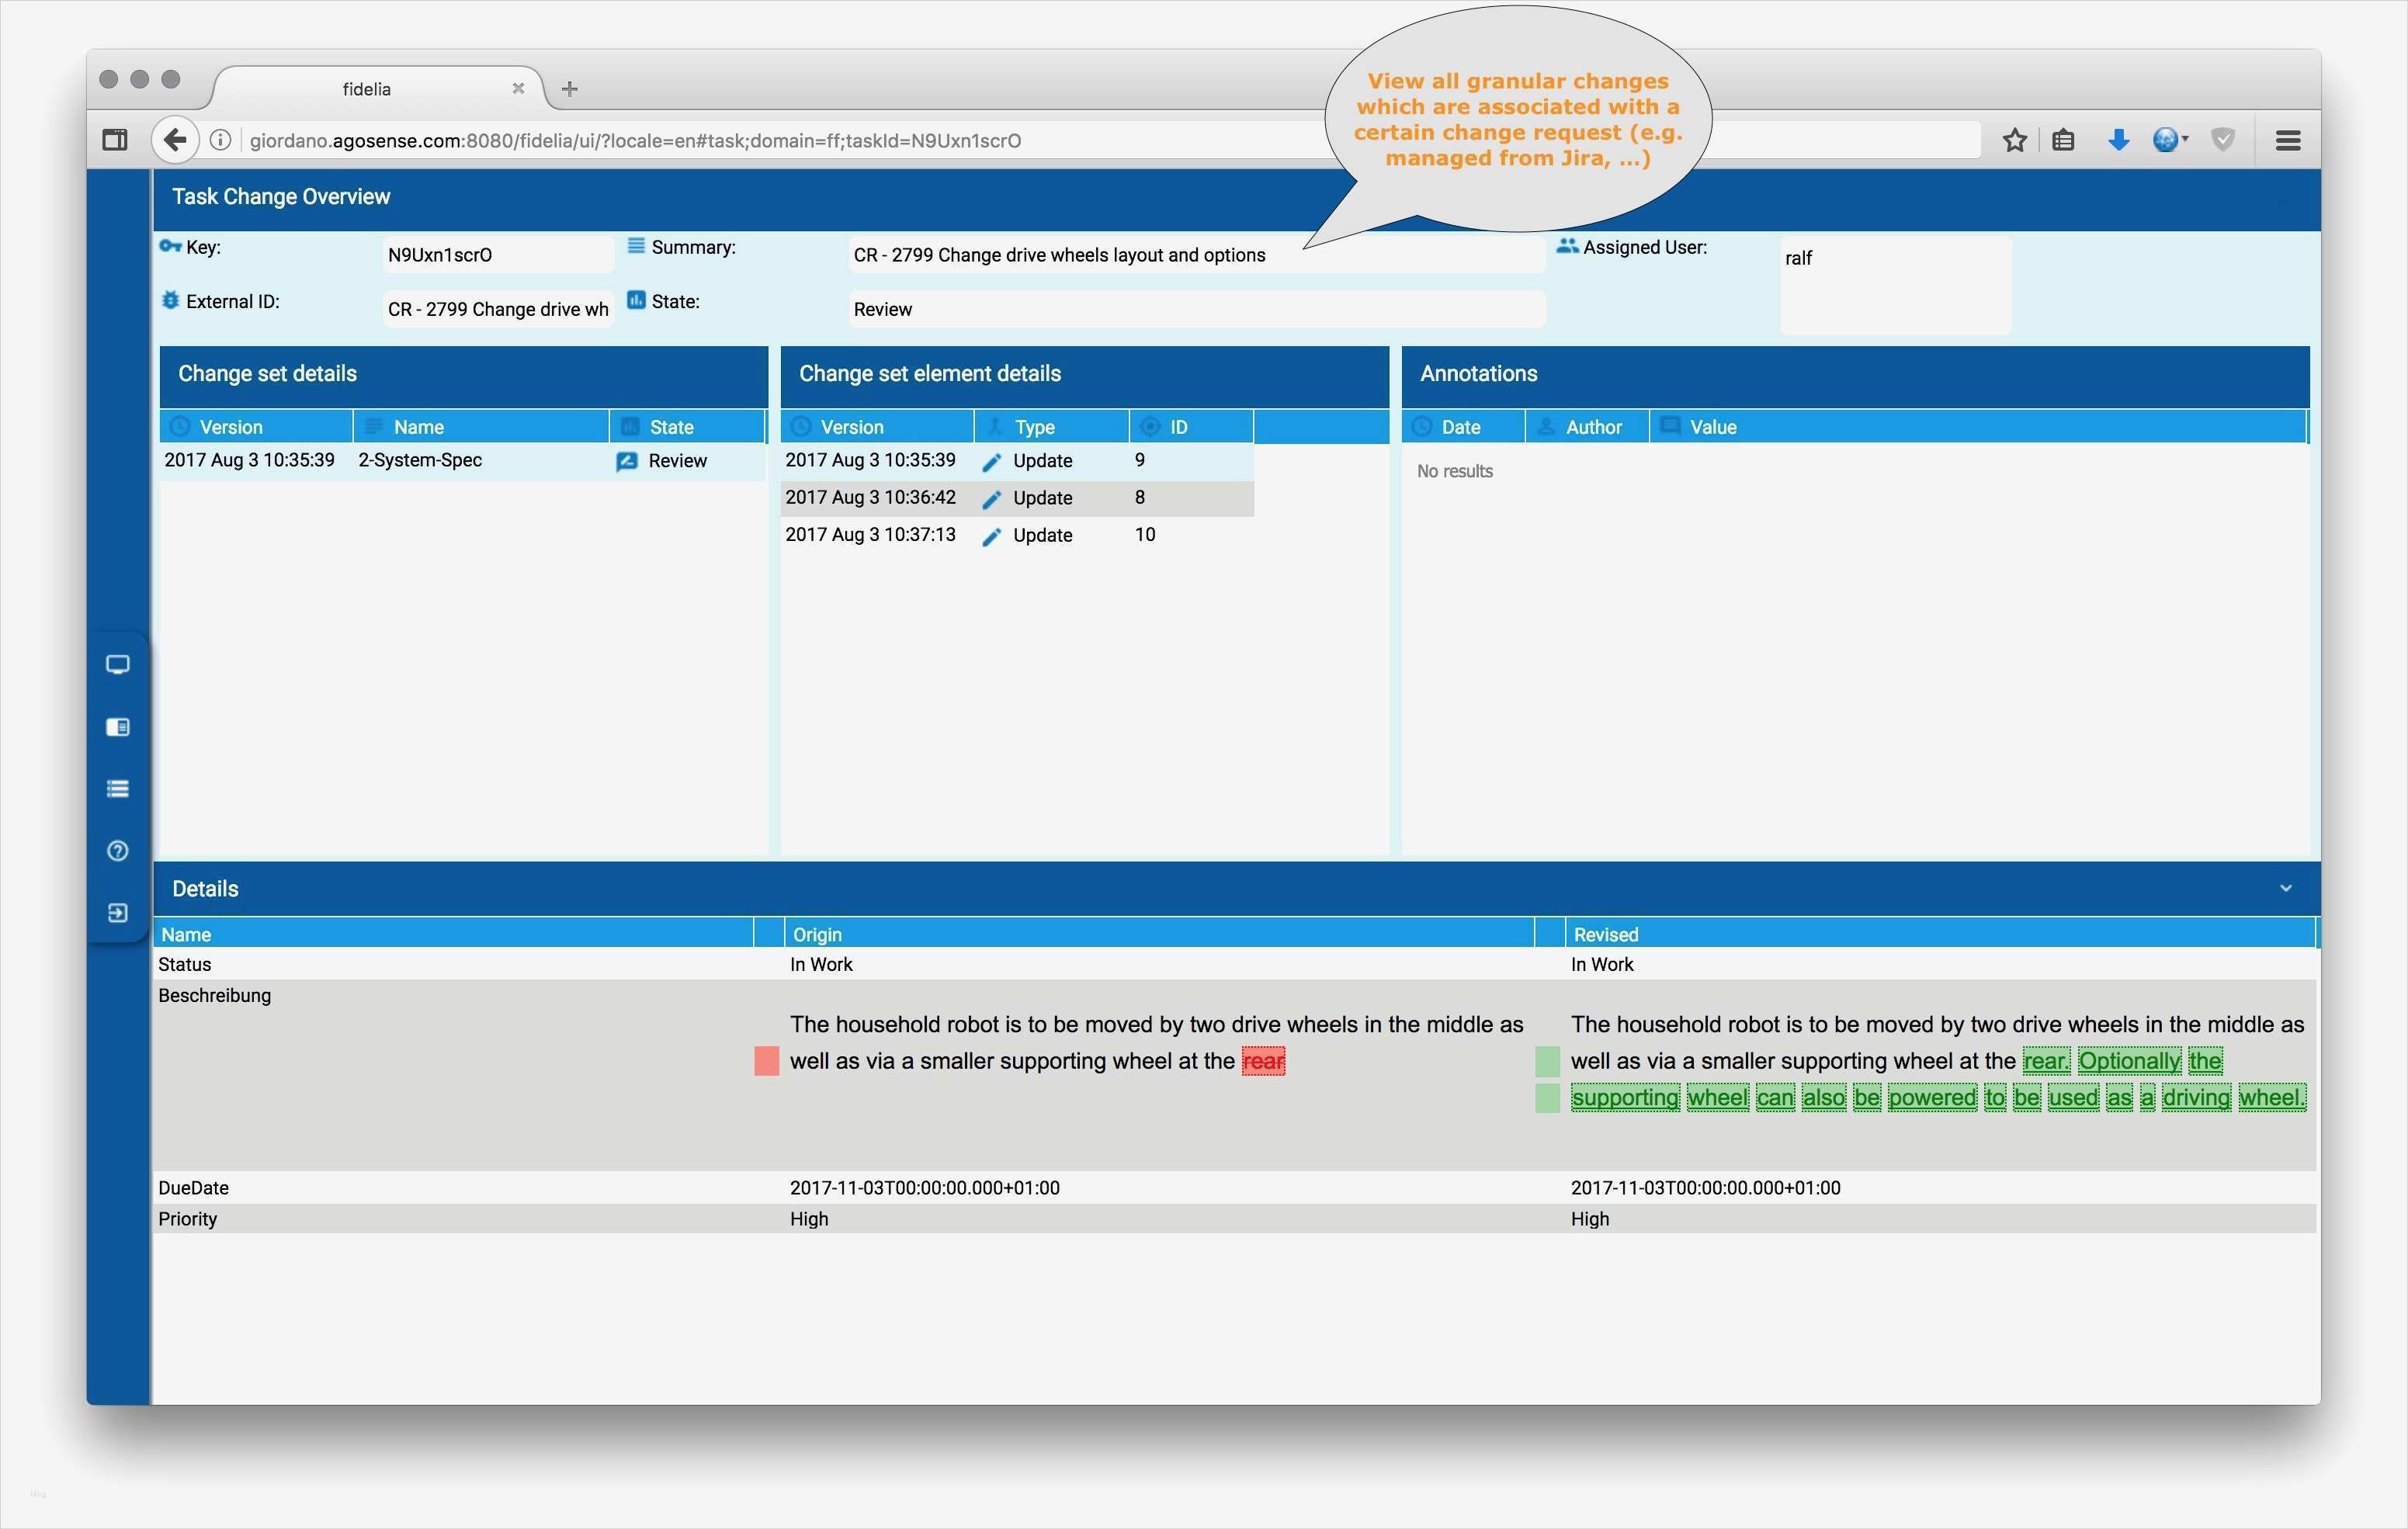
Task: Collapse the Details panel chevron
Action: [2285, 888]
